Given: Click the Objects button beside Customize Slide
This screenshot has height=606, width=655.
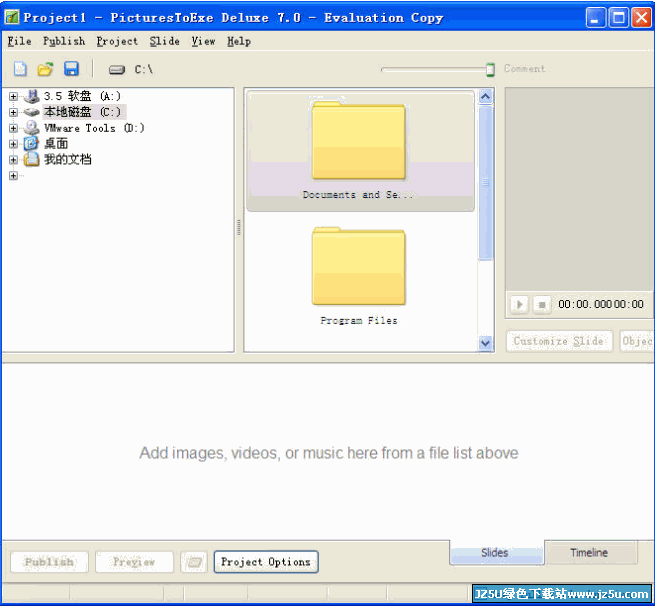Looking at the screenshot, I should click(637, 341).
